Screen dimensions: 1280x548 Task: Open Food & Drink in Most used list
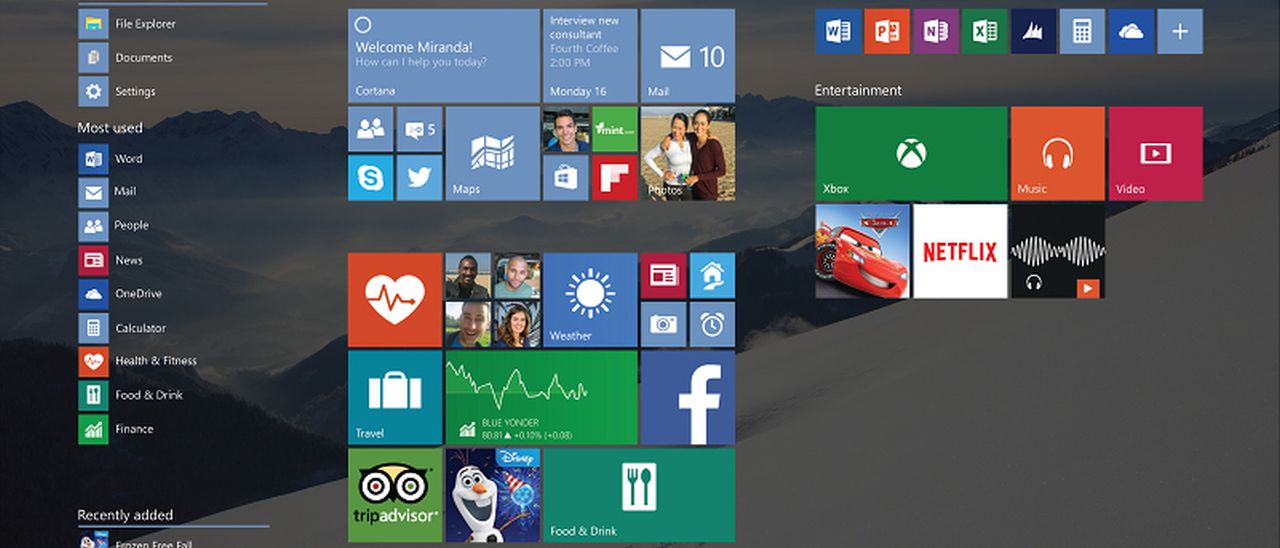[131, 395]
